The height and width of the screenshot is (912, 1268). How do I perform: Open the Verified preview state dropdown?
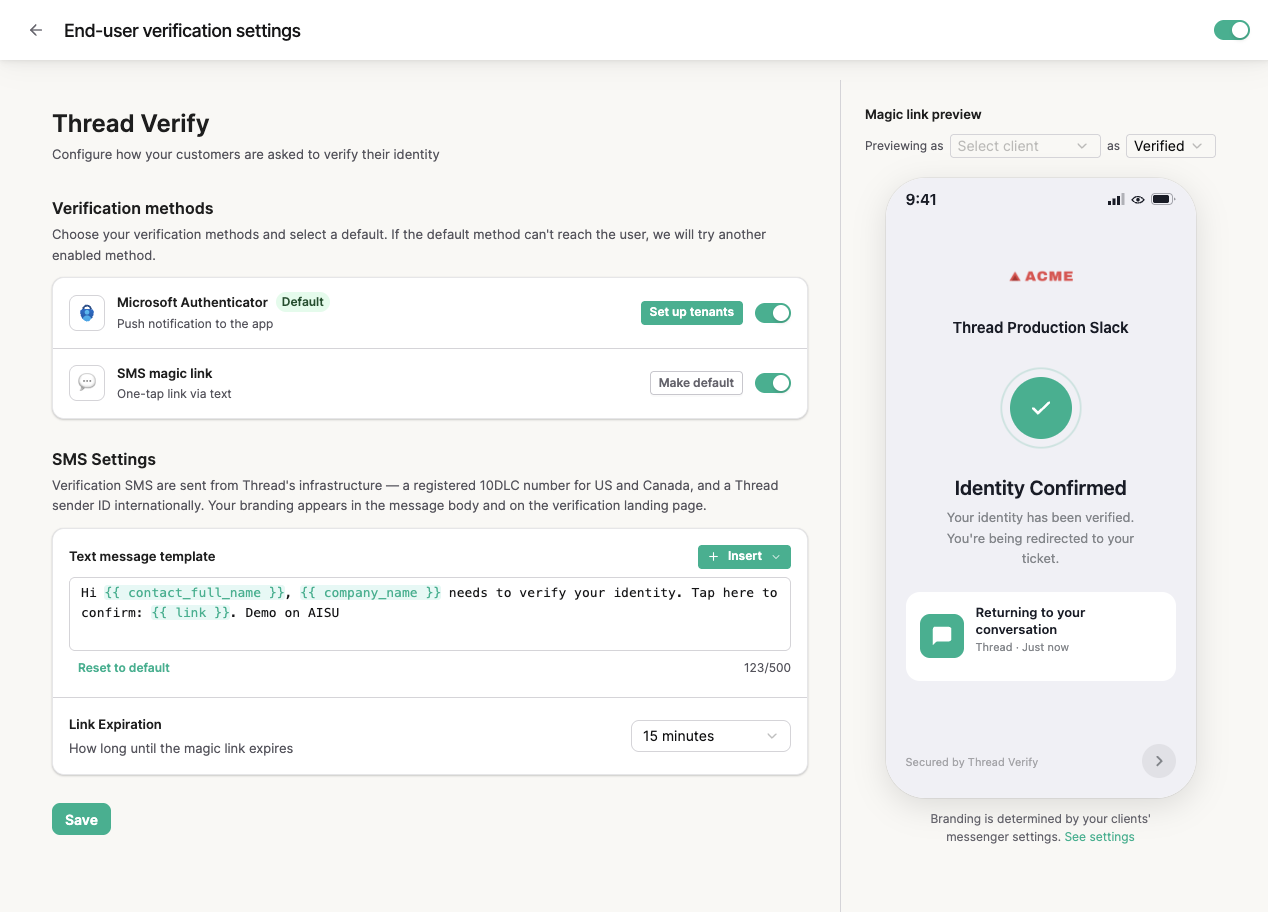point(1171,146)
